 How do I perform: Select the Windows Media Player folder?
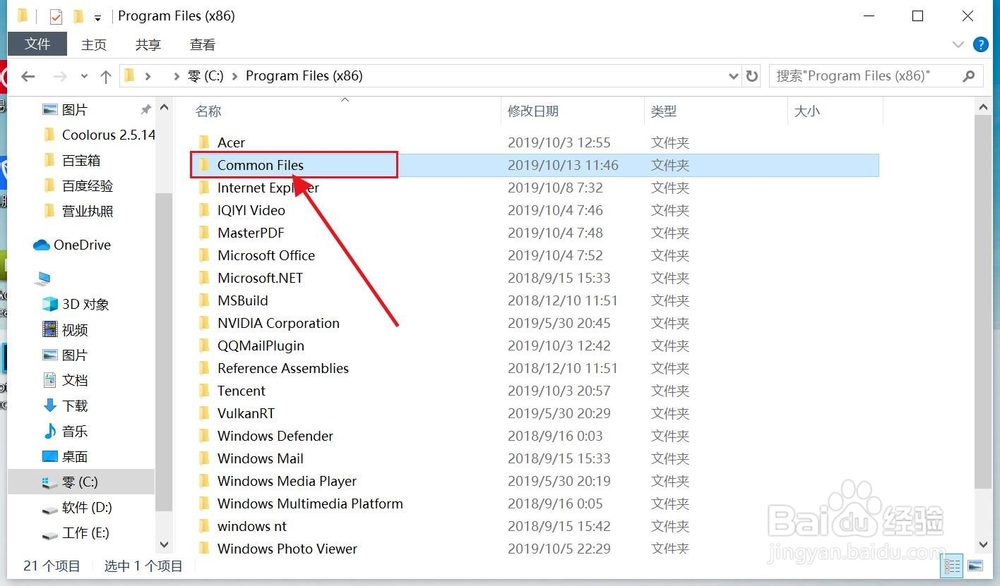tap(287, 481)
